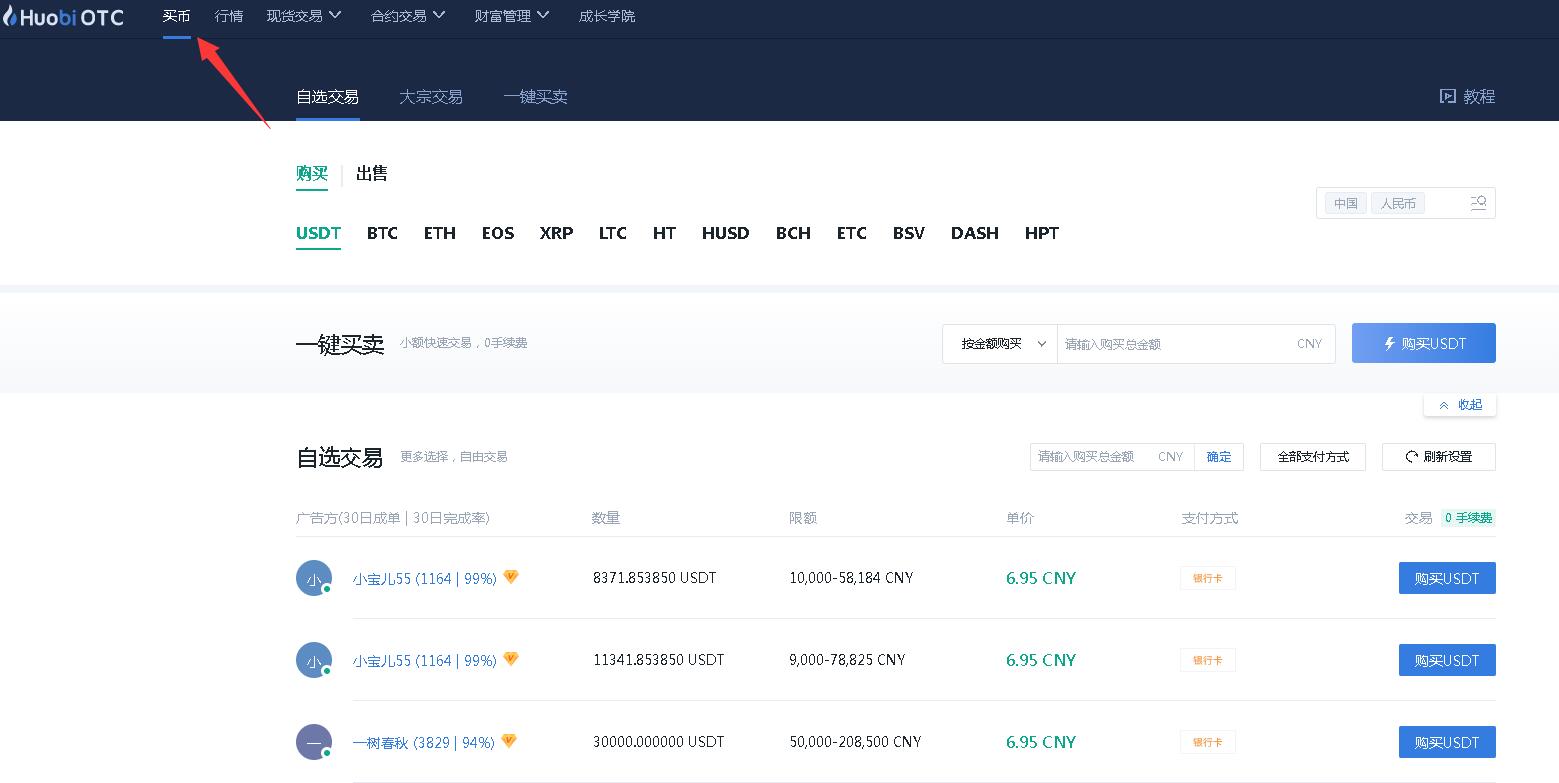Click avatar of 小宝儿55 with 11341.853850 USDT
The image size is (1559, 783).
(x=314, y=660)
